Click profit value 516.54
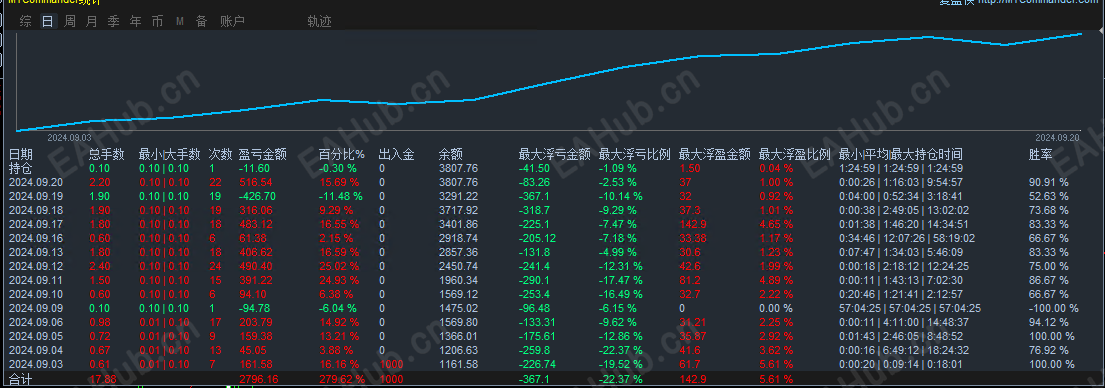1105x388 pixels. (x=256, y=182)
